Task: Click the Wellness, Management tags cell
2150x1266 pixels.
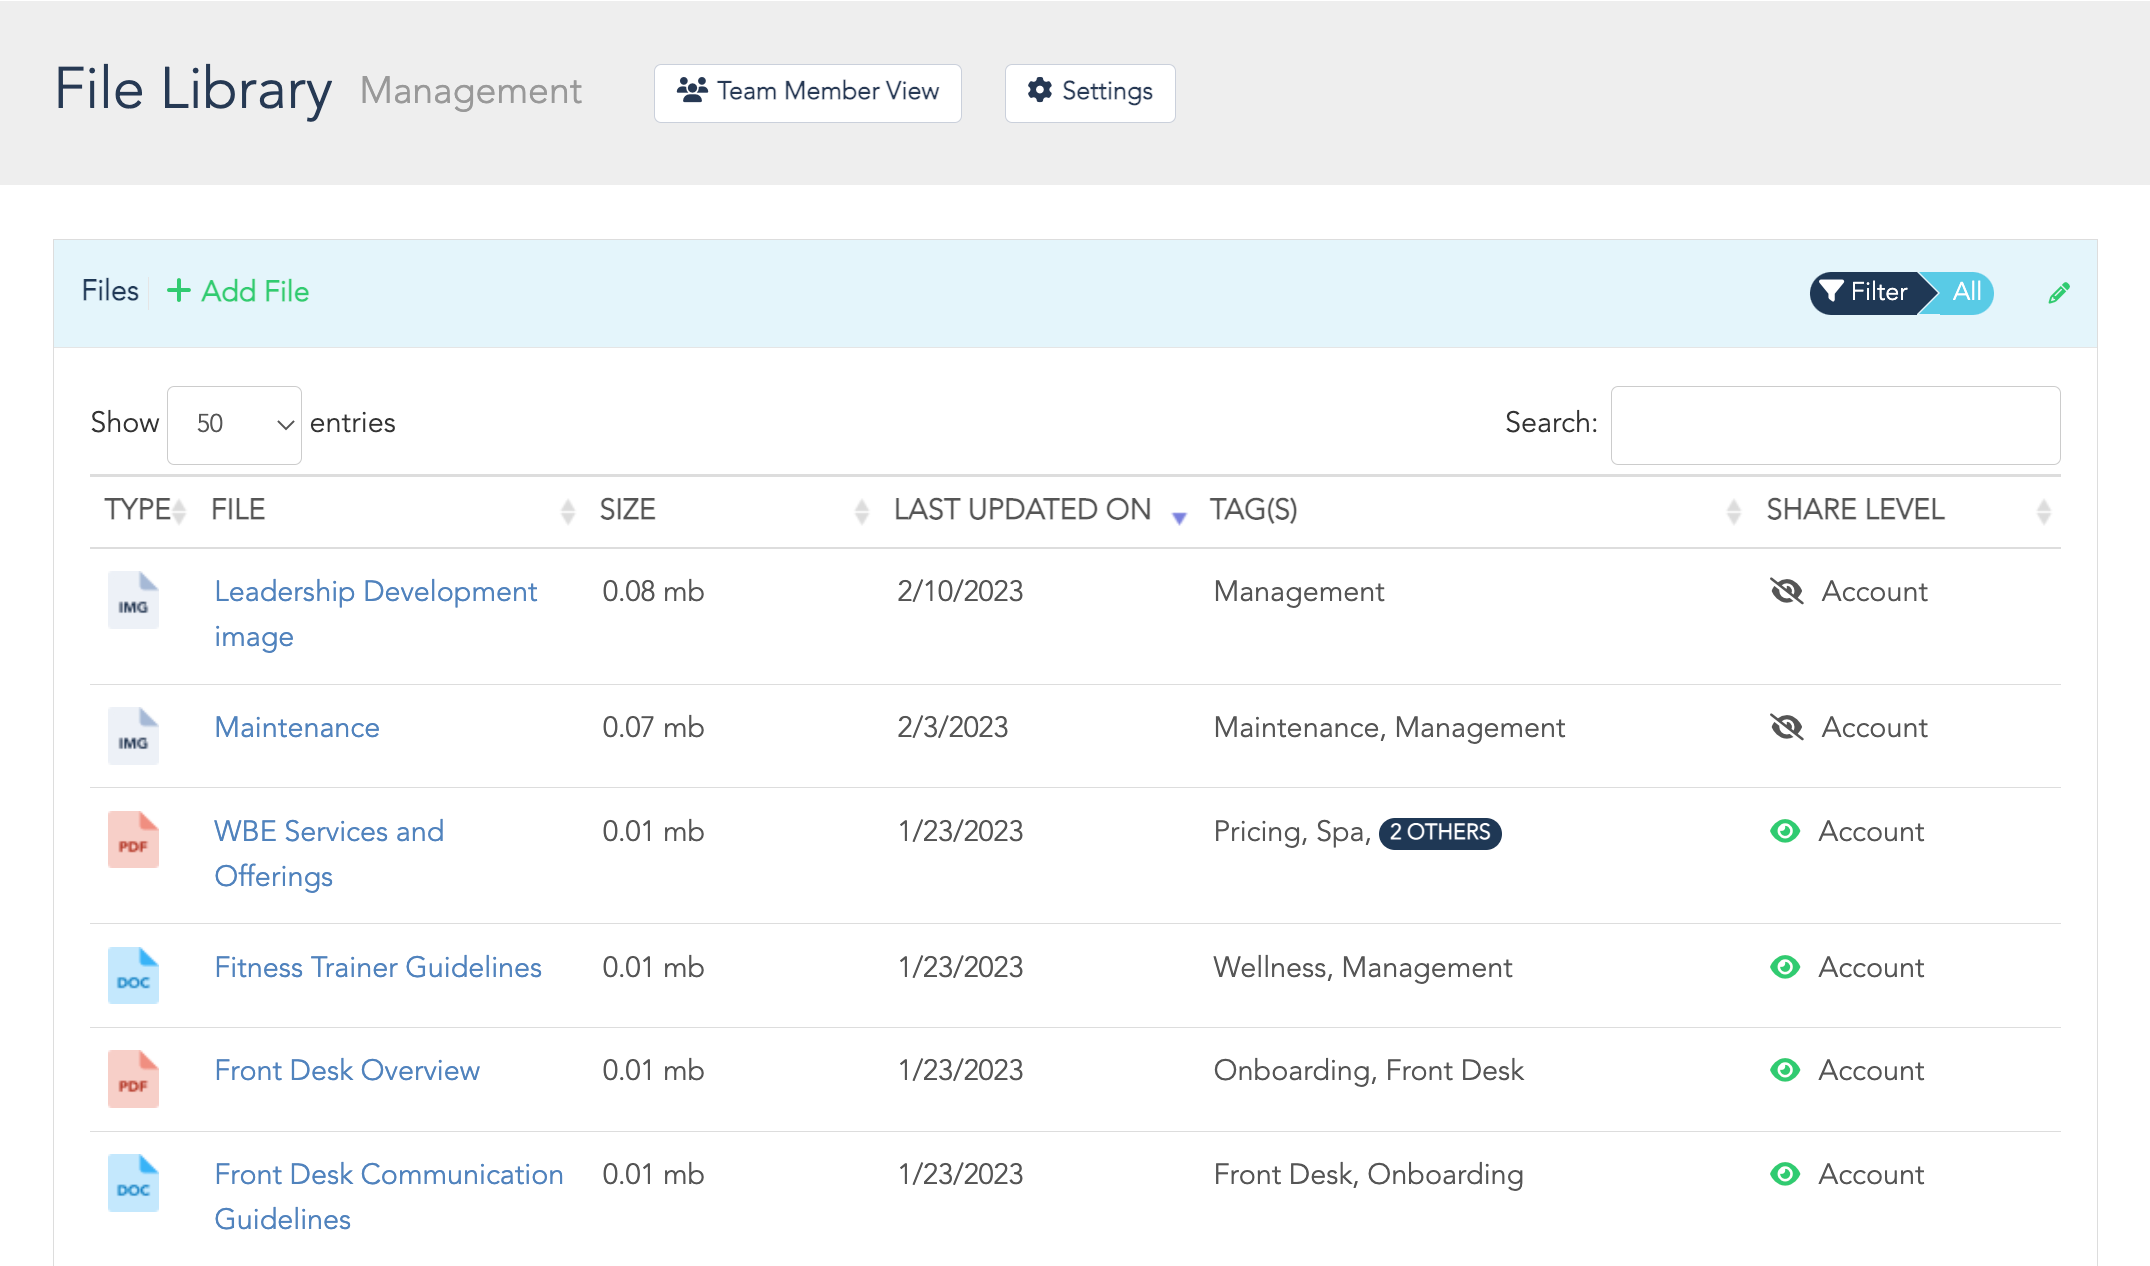Action: (1363, 967)
